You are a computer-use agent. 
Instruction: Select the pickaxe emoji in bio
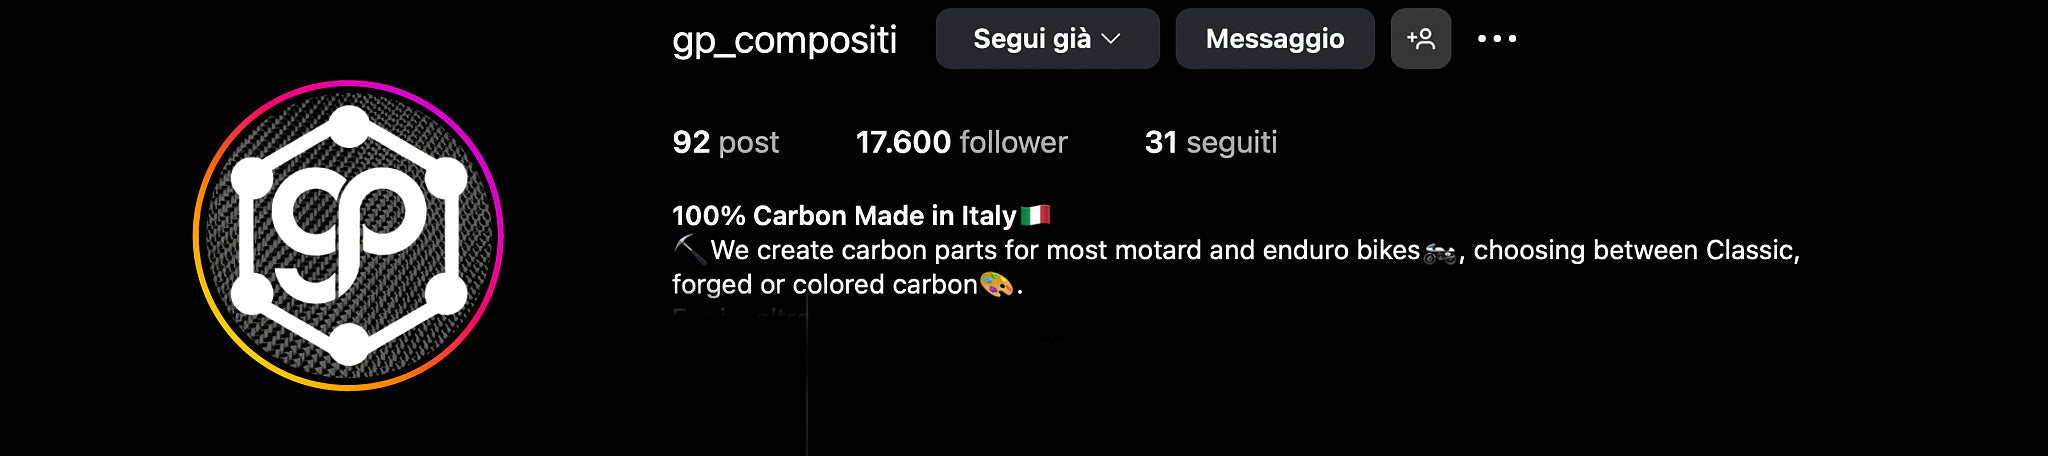(689, 249)
